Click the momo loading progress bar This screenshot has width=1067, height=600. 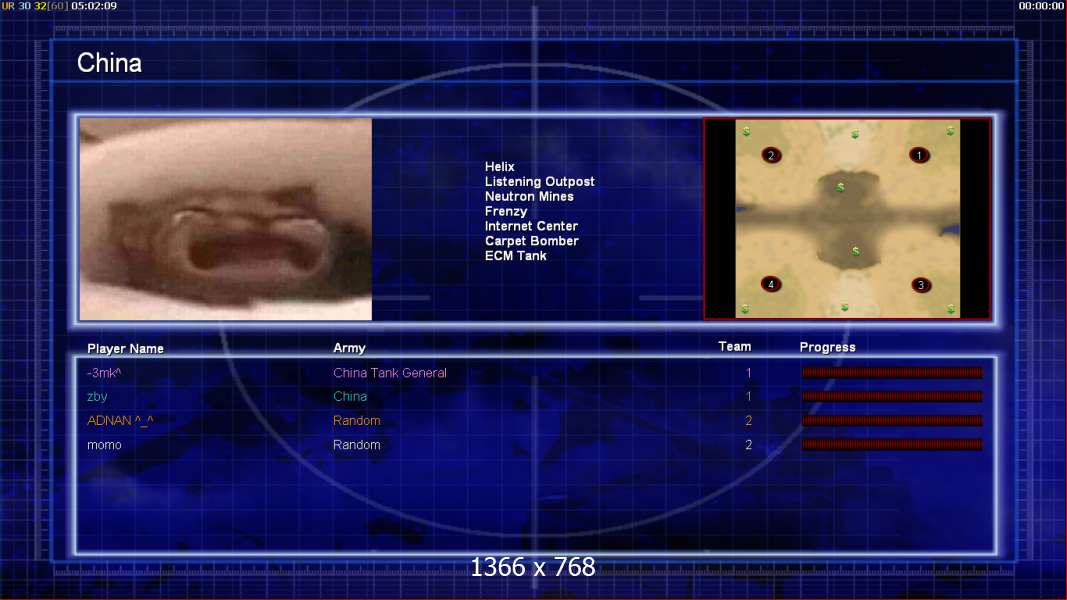pos(892,444)
